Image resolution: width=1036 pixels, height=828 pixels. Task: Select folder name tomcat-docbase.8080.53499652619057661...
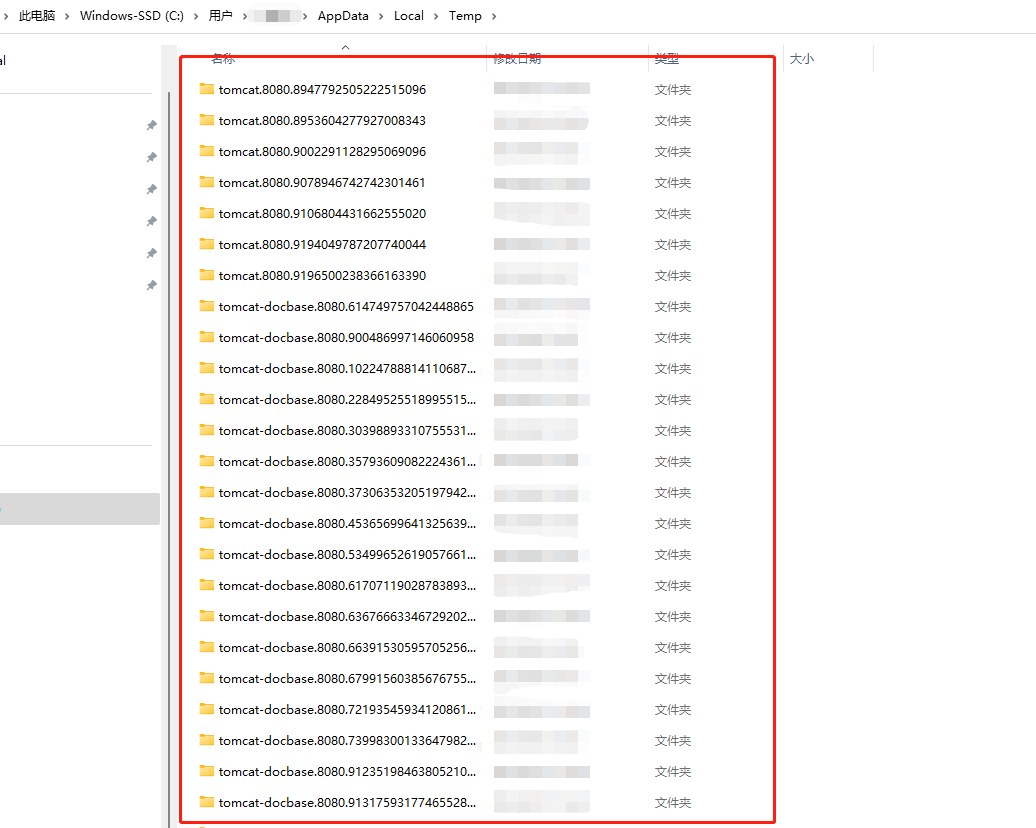point(348,554)
